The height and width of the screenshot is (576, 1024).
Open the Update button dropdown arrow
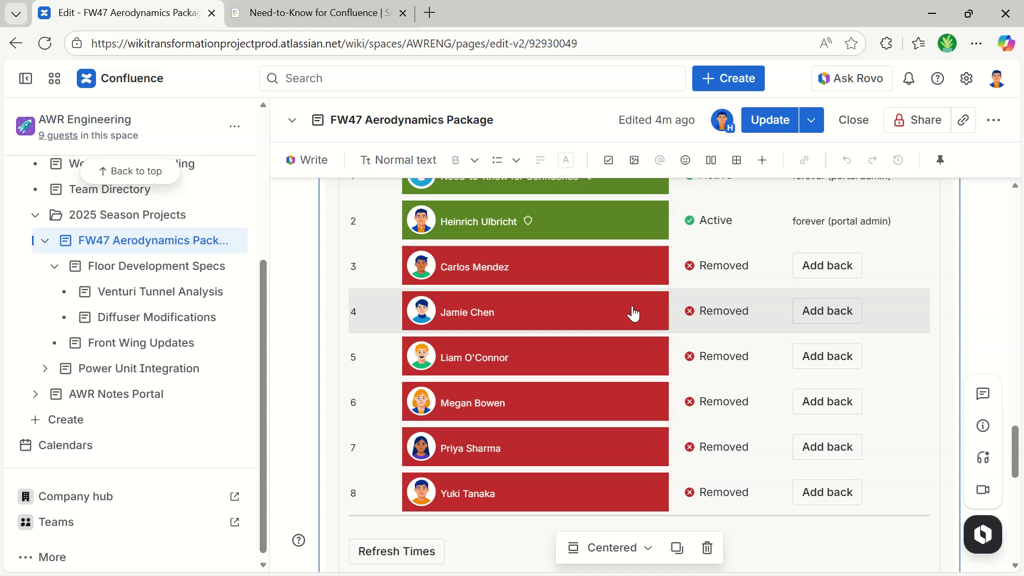pyautogui.click(x=811, y=120)
